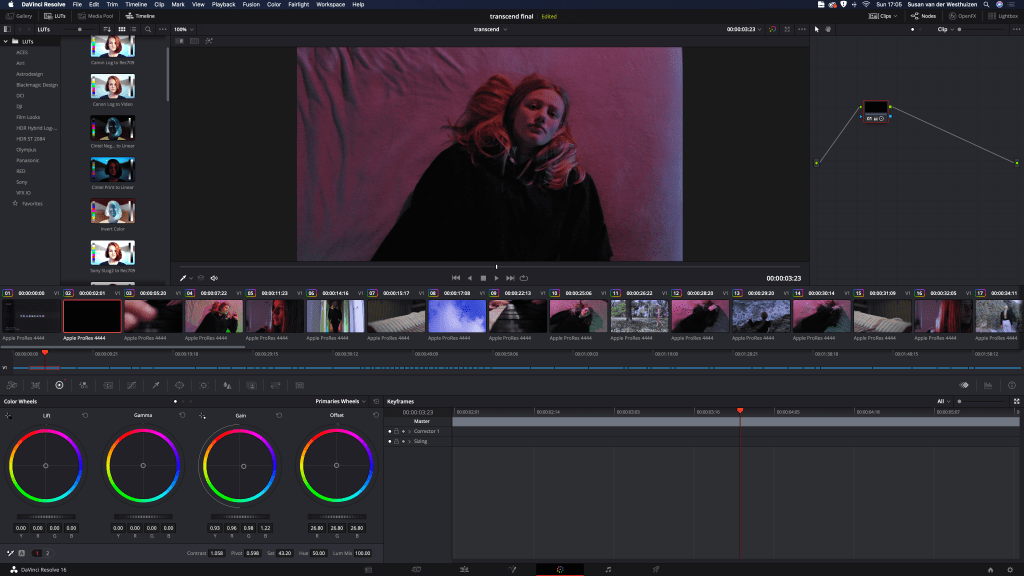The width and height of the screenshot is (1024, 576).
Task: Toggle Corrector 1 keyframe lock
Action: (x=397, y=431)
